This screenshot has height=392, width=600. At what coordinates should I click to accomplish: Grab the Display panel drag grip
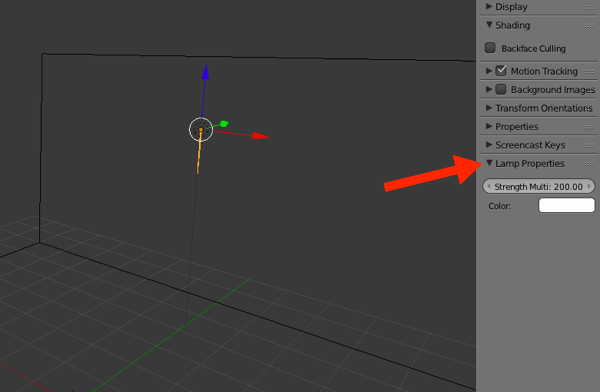click(589, 7)
